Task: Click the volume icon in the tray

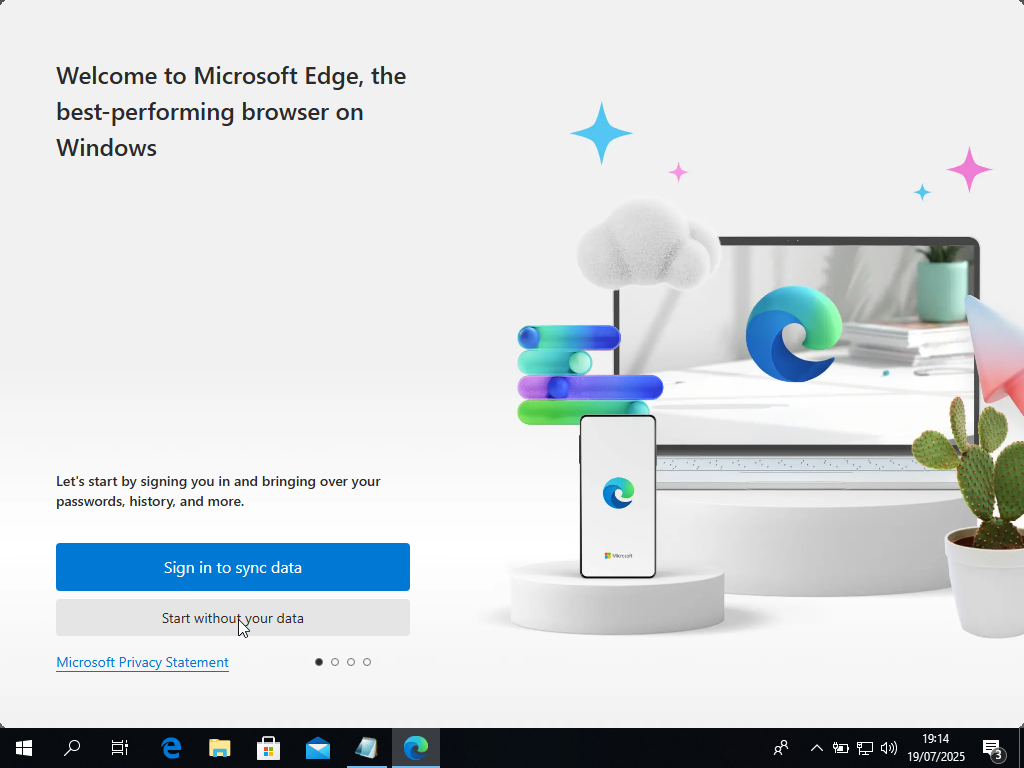Action: (888, 747)
